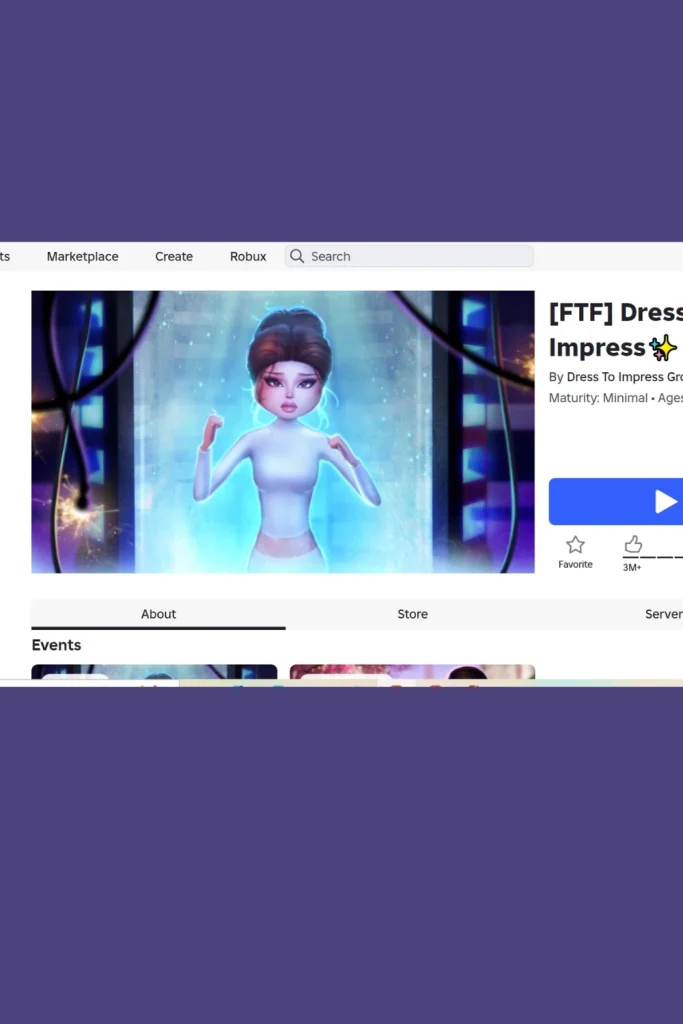The width and height of the screenshot is (683, 1024).
Task: Switch to the Store tab
Action: pos(413,614)
